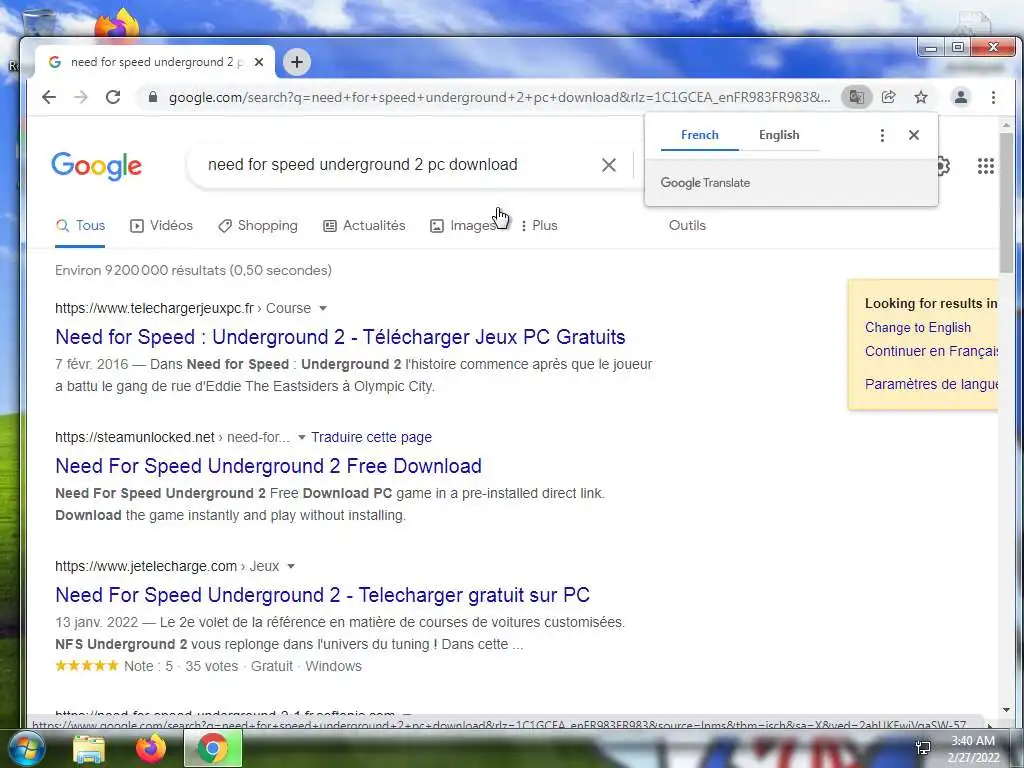Click the browser forward arrow

(81, 97)
